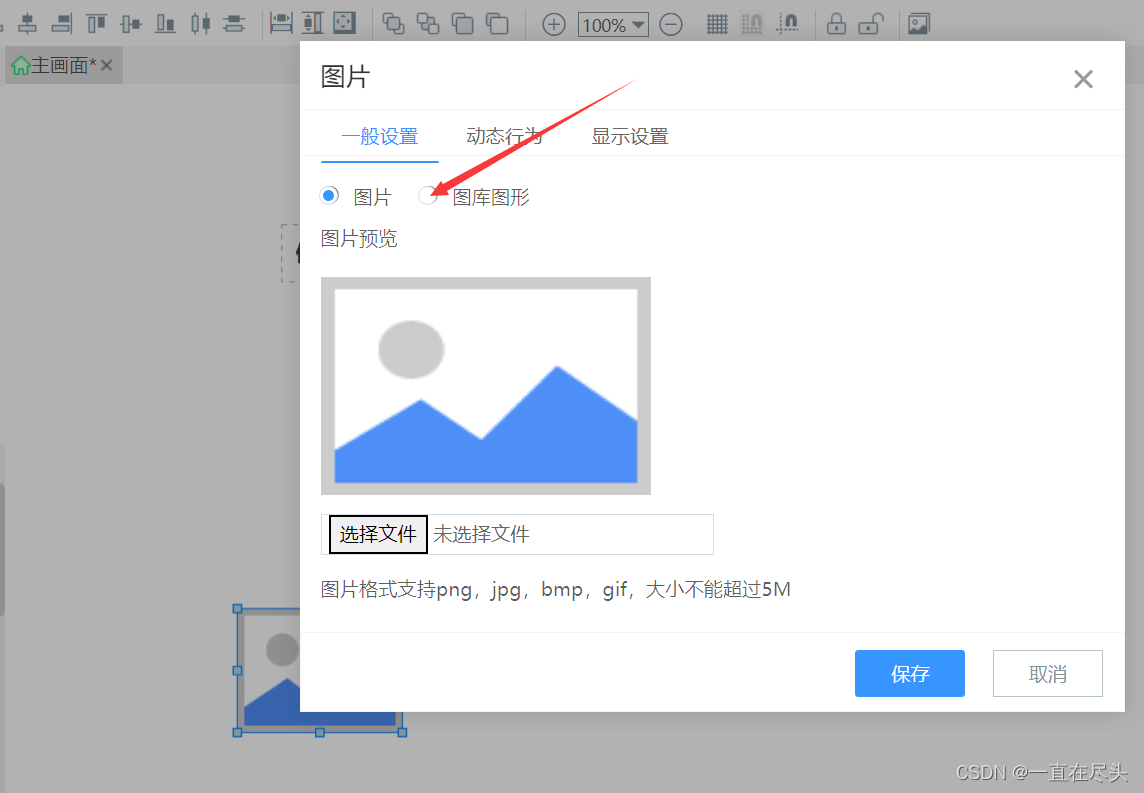This screenshot has height=793, width=1144.
Task: Zoom out with the minus circle icon
Action: [670, 25]
